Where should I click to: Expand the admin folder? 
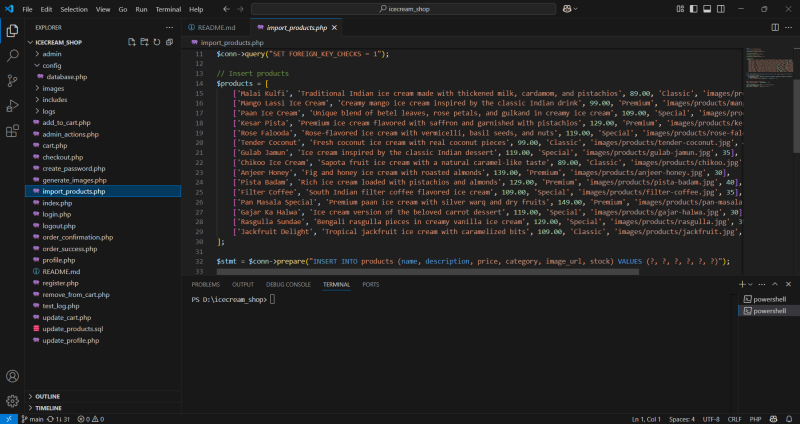point(51,53)
